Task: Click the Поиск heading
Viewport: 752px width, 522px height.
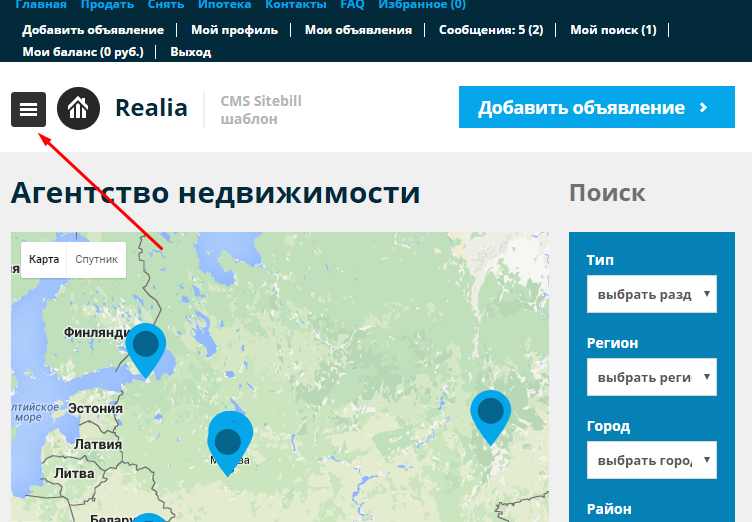Action: coord(607,193)
